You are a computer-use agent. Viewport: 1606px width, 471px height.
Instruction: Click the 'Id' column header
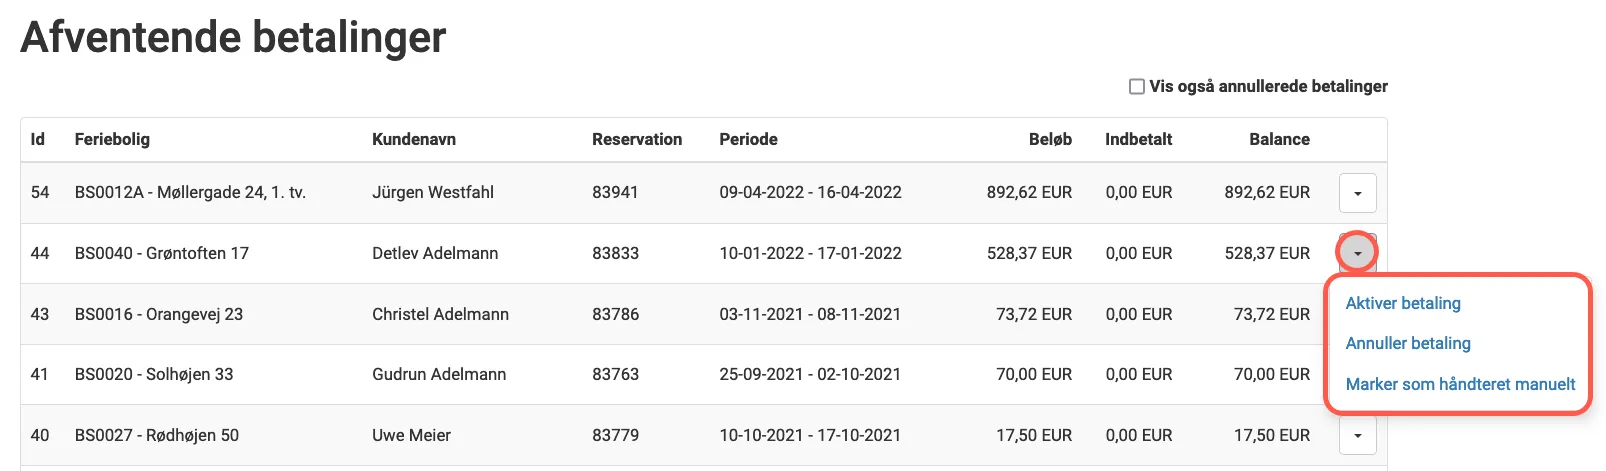coord(38,139)
